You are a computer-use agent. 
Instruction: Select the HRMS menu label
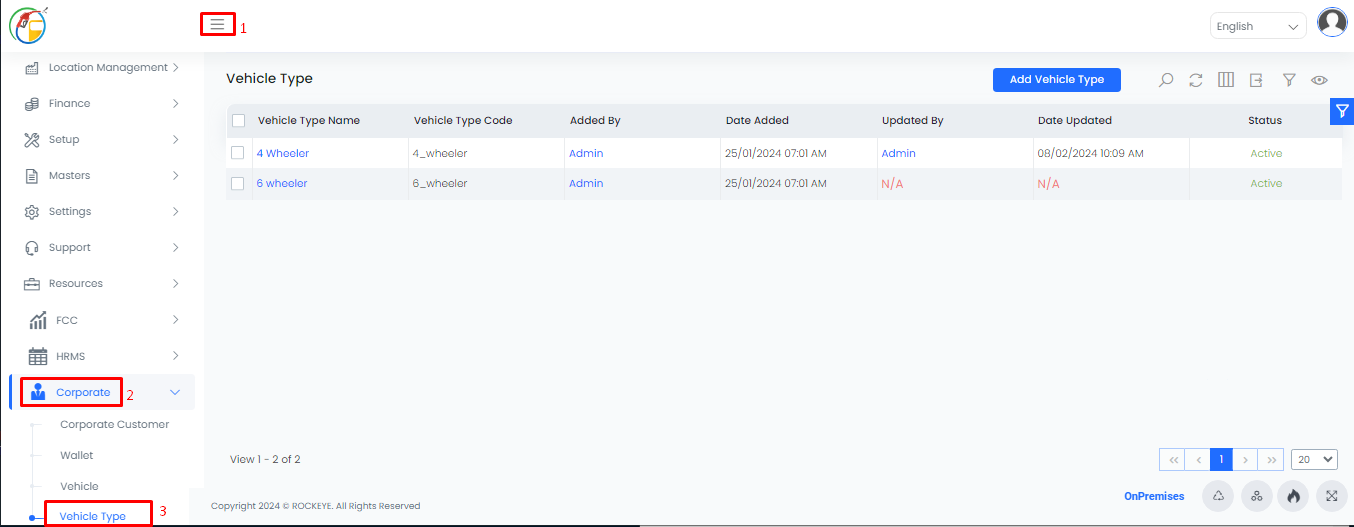coord(70,357)
